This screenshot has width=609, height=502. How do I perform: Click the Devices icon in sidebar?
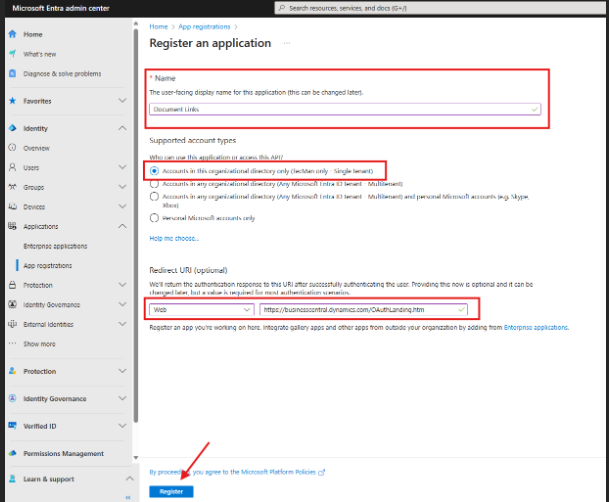tap(11, 206)
